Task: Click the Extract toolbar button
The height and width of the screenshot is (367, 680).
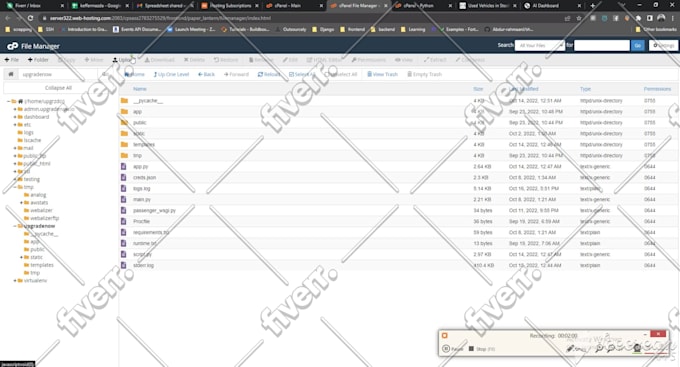Action: (435, 60)
